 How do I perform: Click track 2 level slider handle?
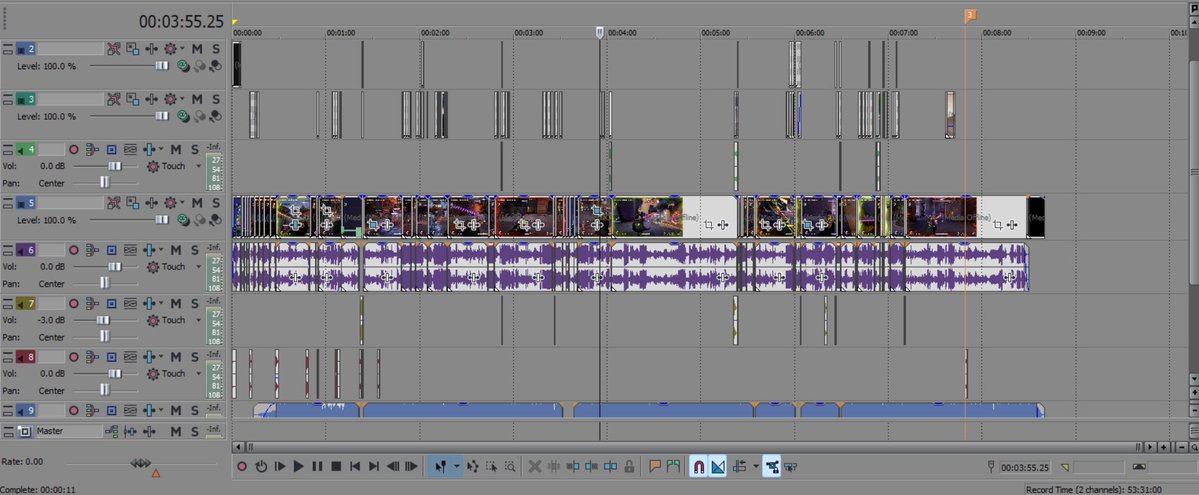(x=162, y=66)
